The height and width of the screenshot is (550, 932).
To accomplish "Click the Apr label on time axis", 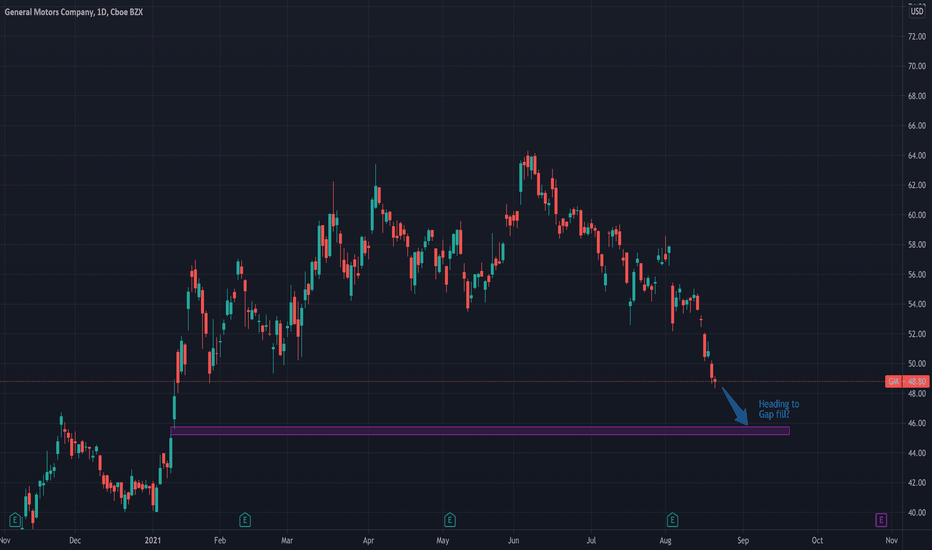I will click(369, 540).
